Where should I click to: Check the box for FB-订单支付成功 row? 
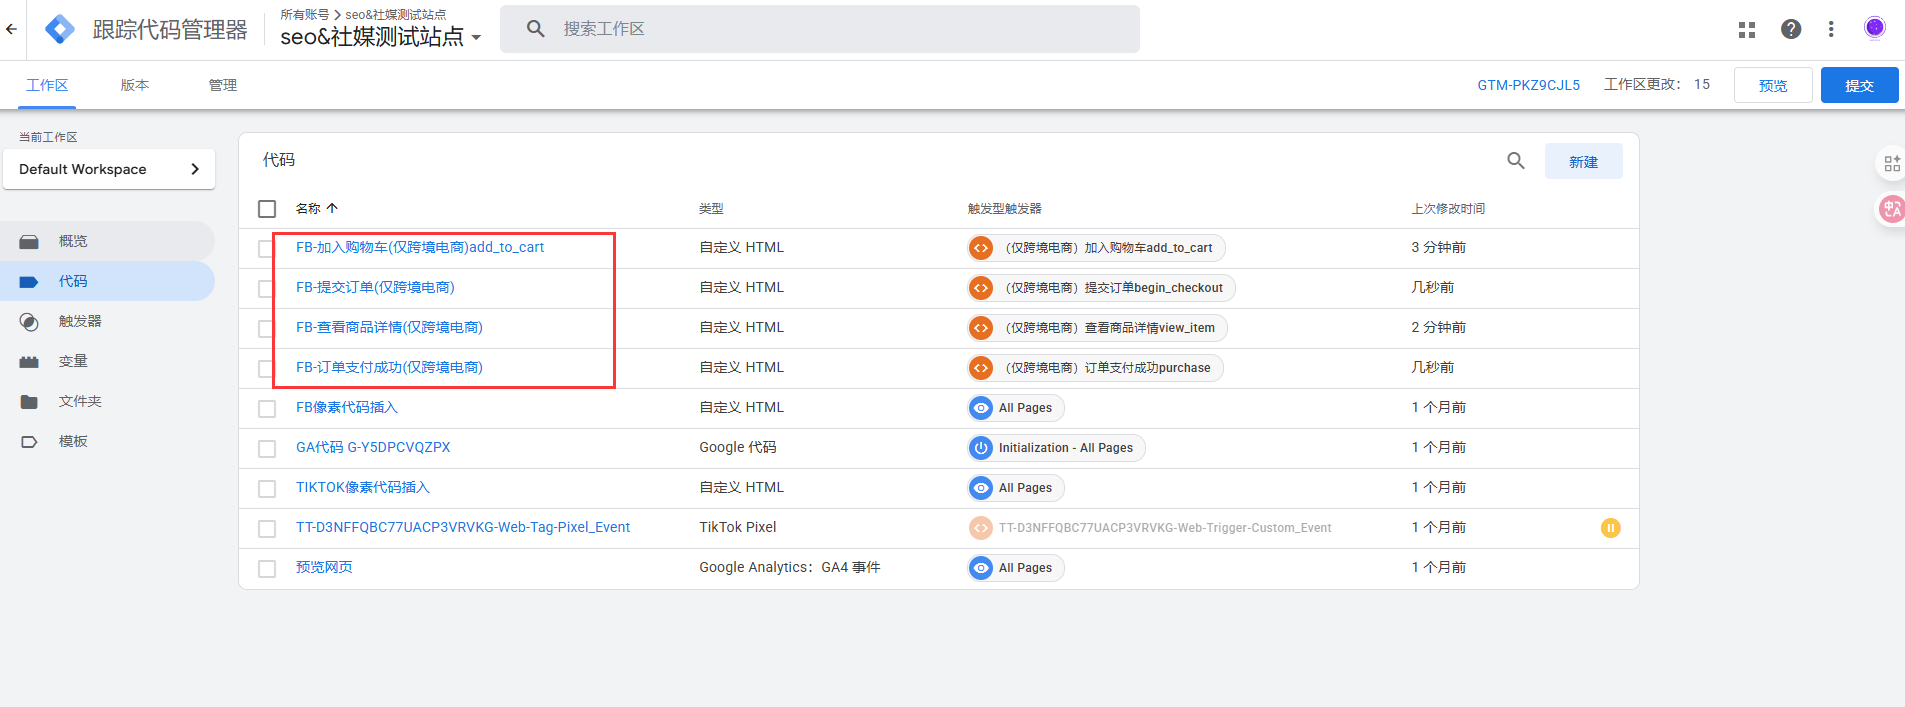267,369
